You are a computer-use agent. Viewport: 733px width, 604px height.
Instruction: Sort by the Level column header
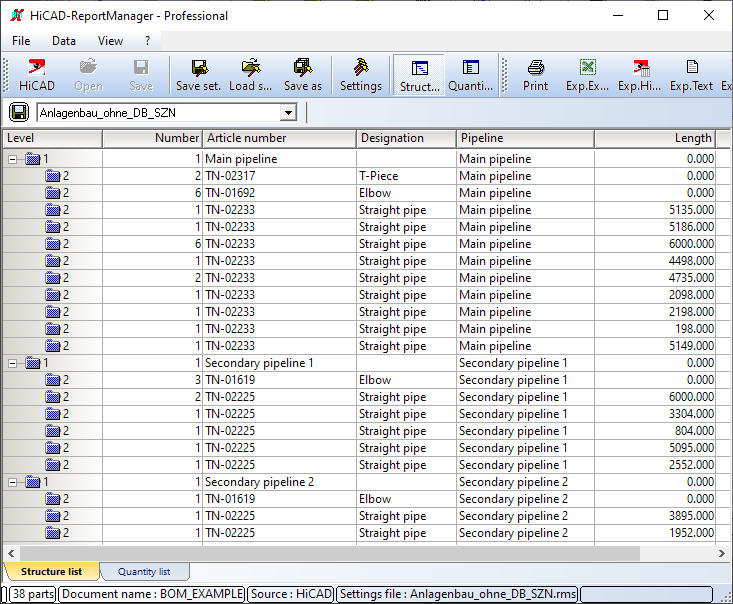pyautogui.click(x=52, y=138)
